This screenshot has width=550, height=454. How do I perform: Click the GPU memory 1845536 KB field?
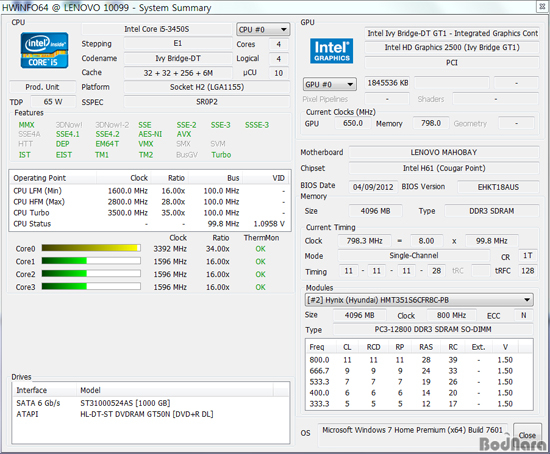coord(388,83)
